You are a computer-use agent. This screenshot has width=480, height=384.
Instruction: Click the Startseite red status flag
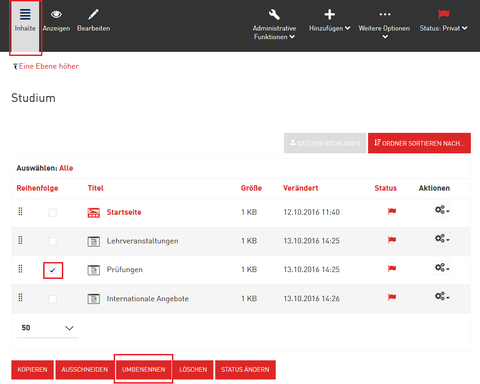[x=392, y=211]
